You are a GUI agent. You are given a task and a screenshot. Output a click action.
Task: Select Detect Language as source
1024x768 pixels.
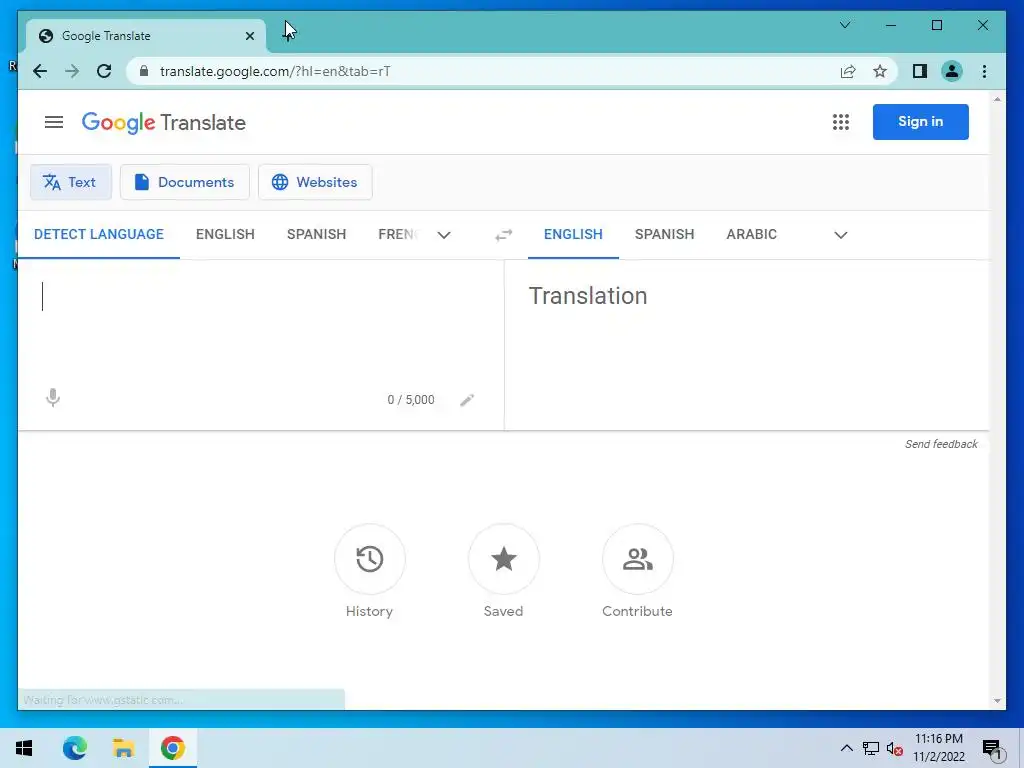pyautogui.click(x=99, y=234)
